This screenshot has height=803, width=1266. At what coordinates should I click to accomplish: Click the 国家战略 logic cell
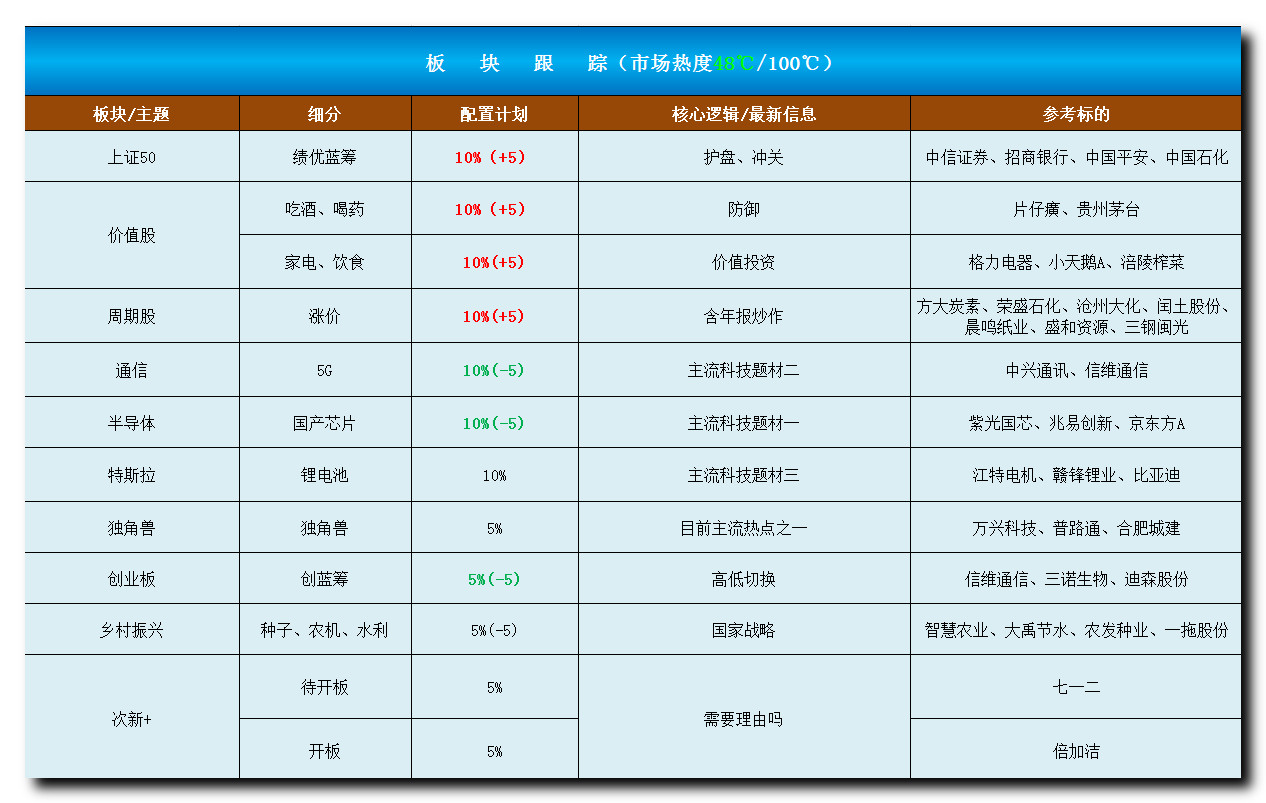(x=744, y=630)
